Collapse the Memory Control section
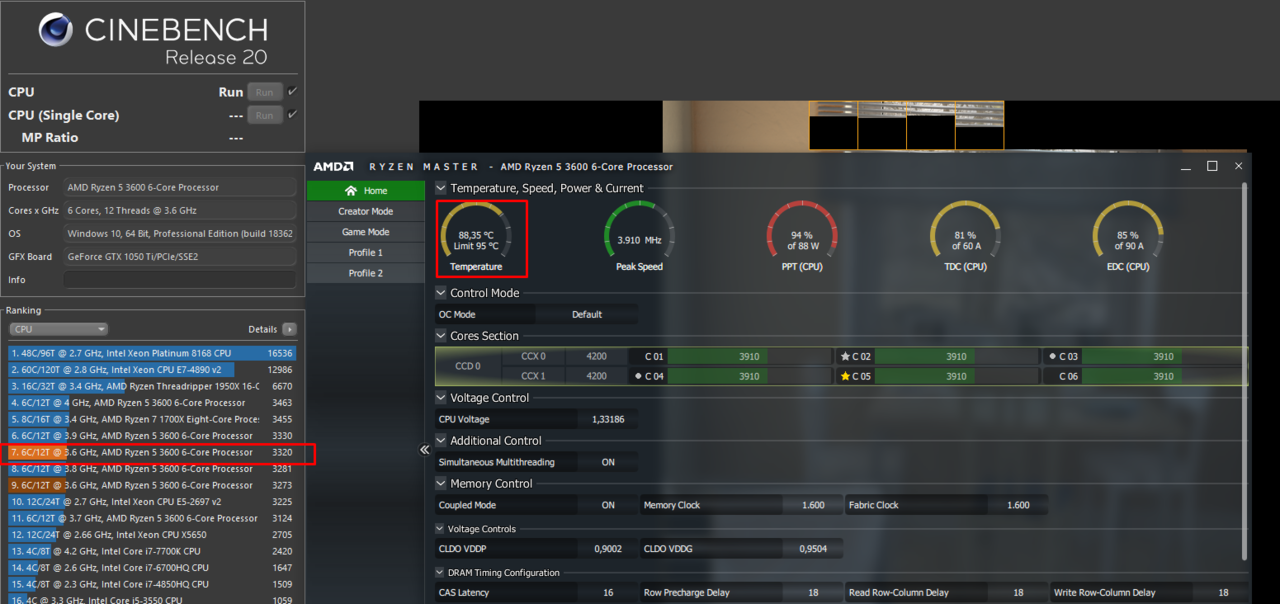The image size is (1280, 604). tap(441, 483)
